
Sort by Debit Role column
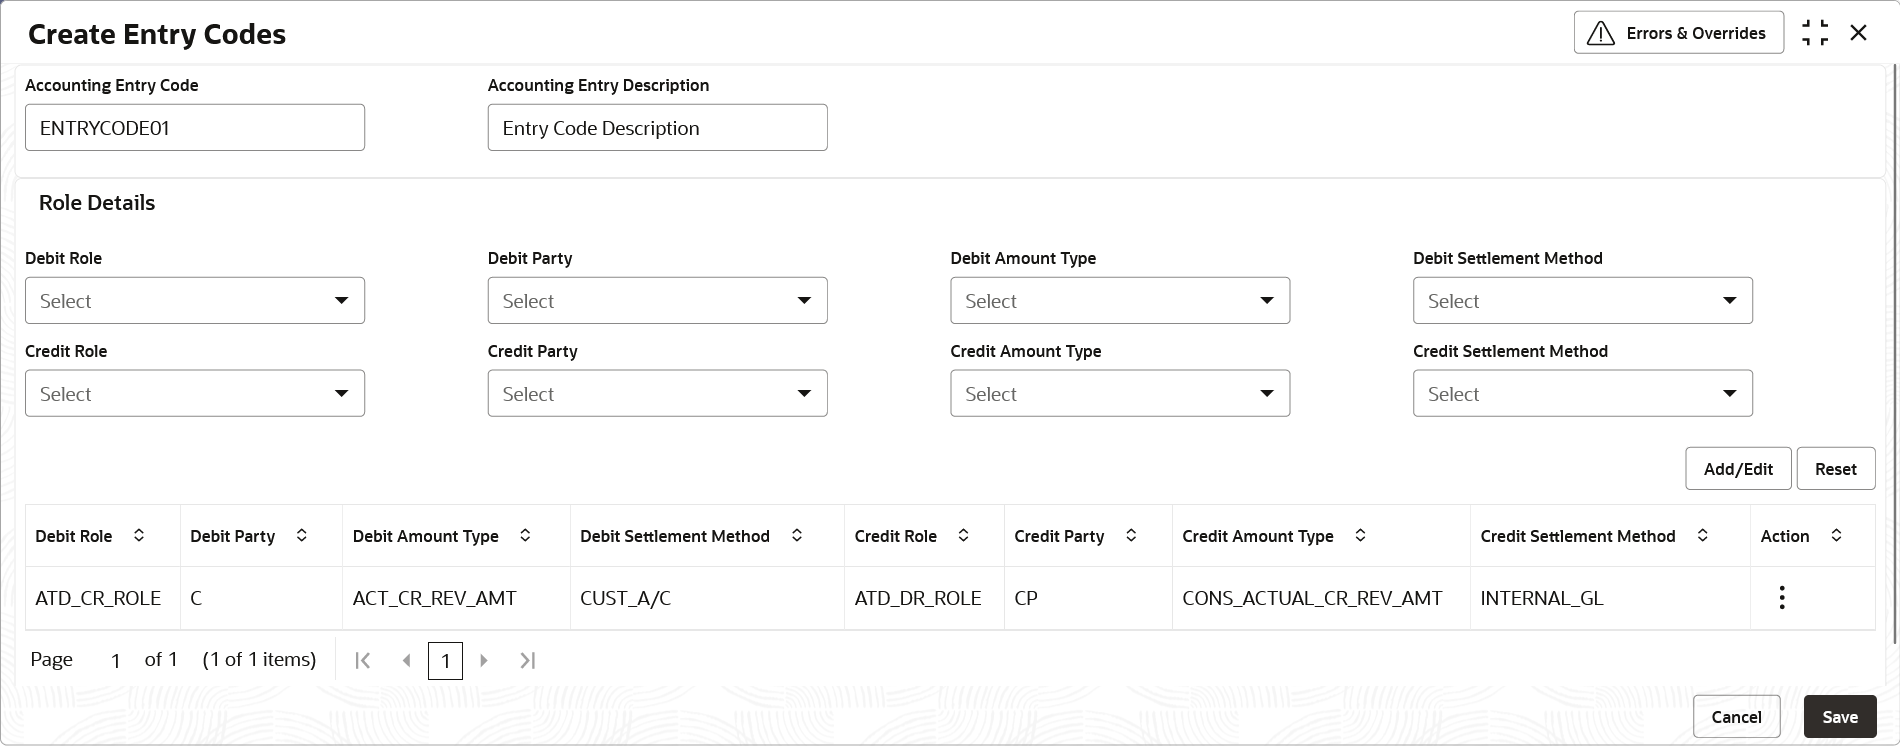pyautogui.click(x=139, y=536)
